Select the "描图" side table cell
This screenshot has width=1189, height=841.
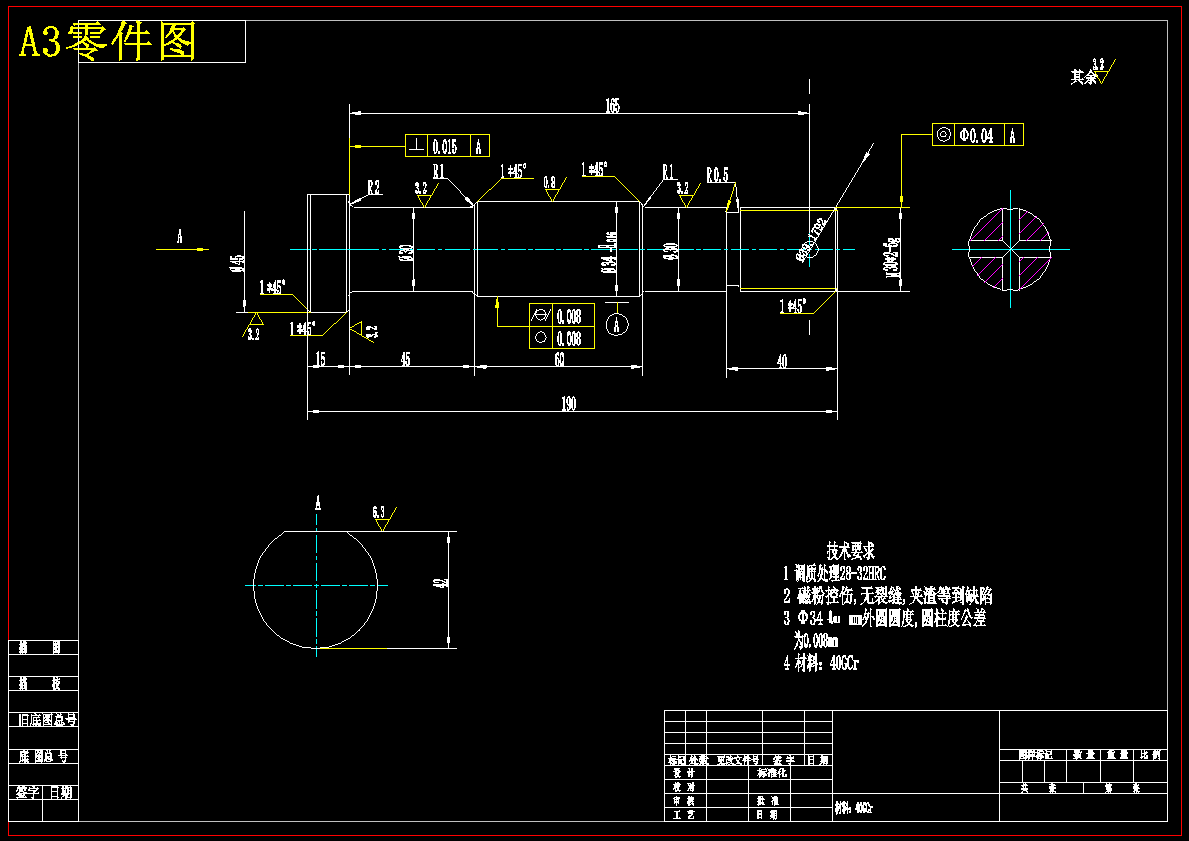(x=39, y=648)
